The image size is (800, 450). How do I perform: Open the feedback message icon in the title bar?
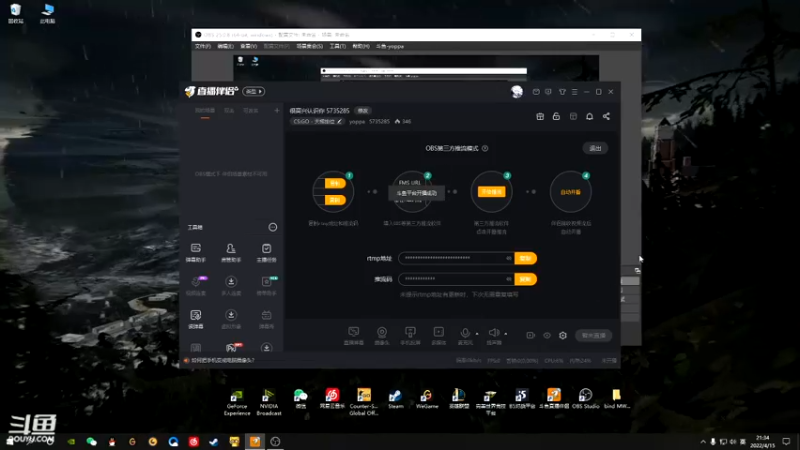click(548, 92)
